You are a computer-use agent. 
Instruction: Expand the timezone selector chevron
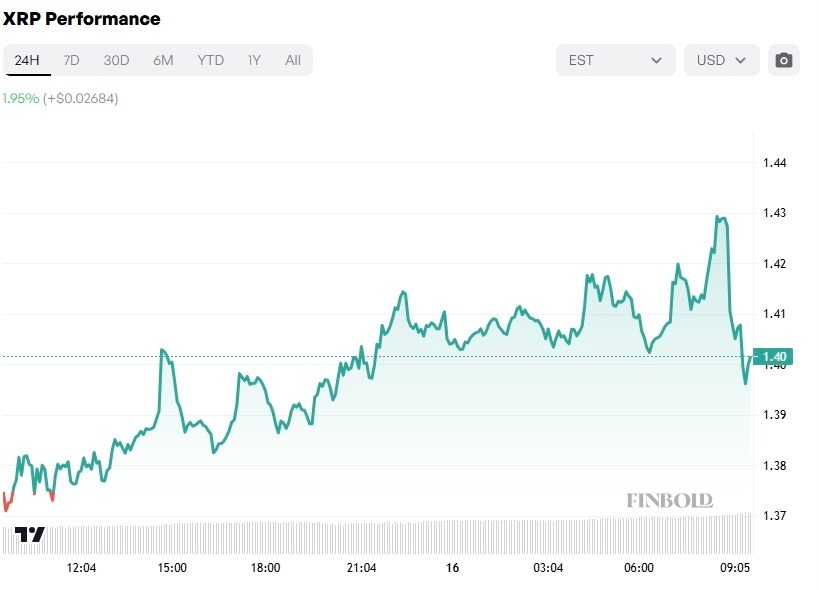tap(657, 60)
